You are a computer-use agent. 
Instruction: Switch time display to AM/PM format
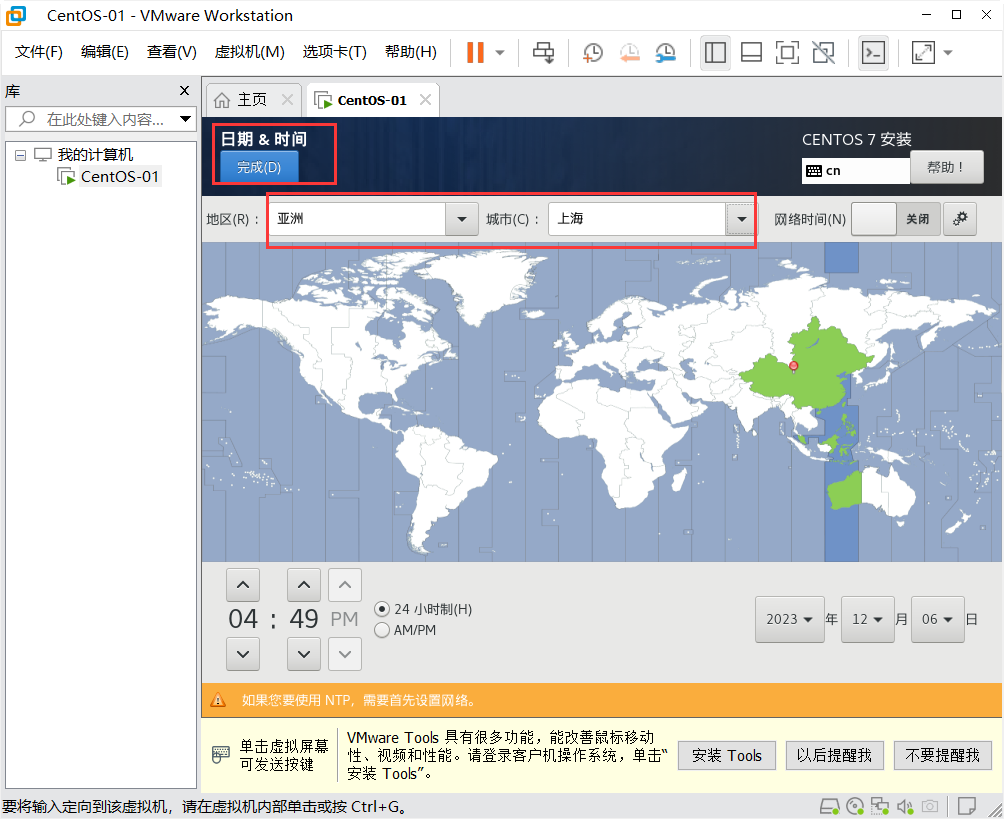coord(381,629)
